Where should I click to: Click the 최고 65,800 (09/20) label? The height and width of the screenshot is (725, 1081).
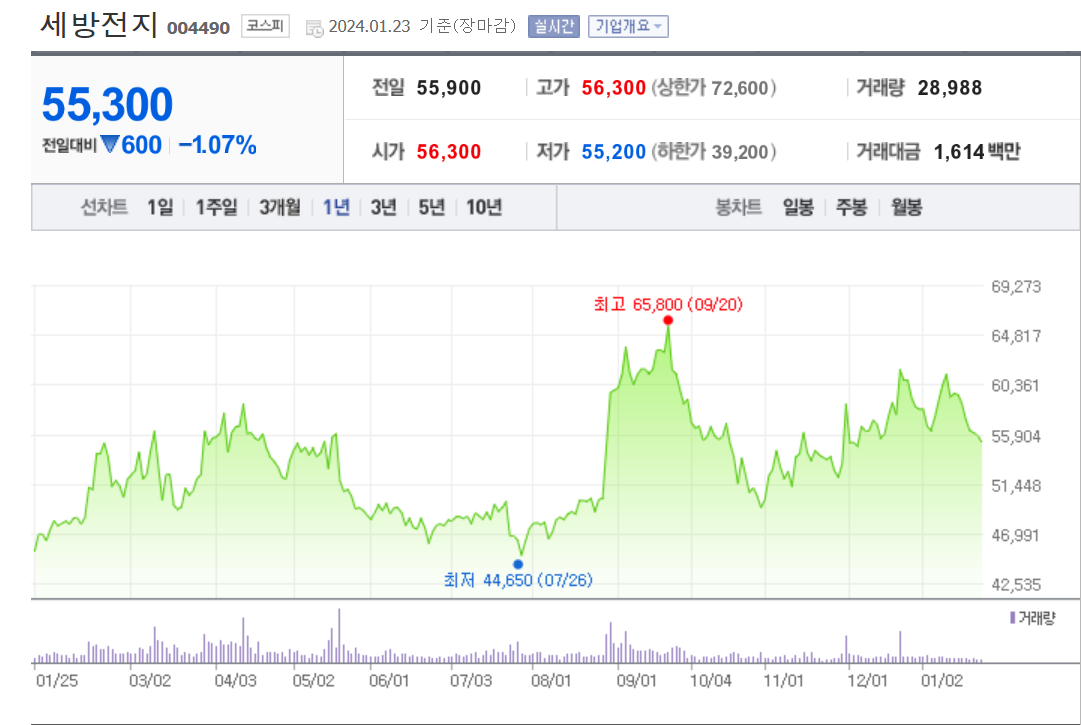coord(668,304)
